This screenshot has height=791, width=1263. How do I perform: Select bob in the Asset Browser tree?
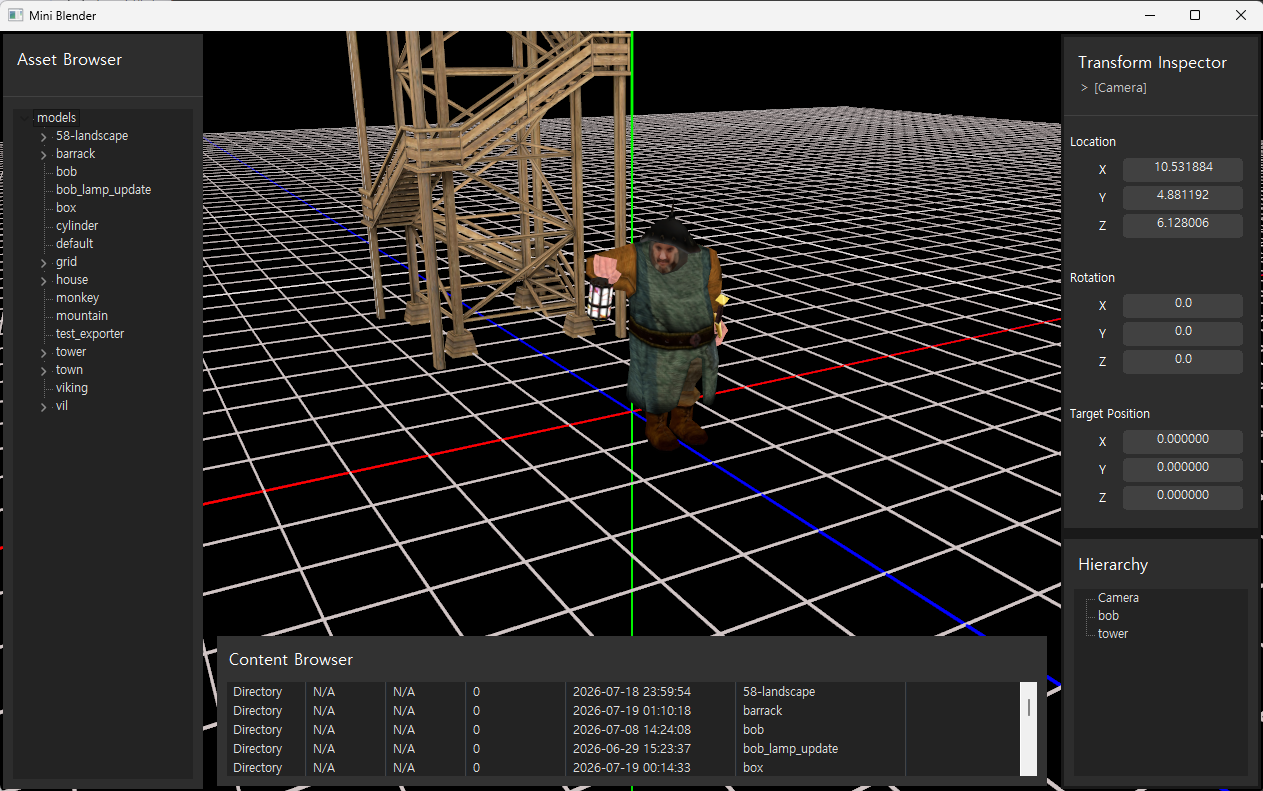pyautogui.click(x=66, y=172)
